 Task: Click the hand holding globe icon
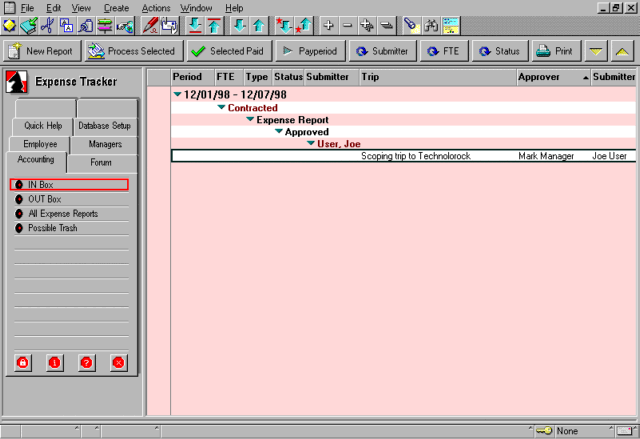[124, 26]
